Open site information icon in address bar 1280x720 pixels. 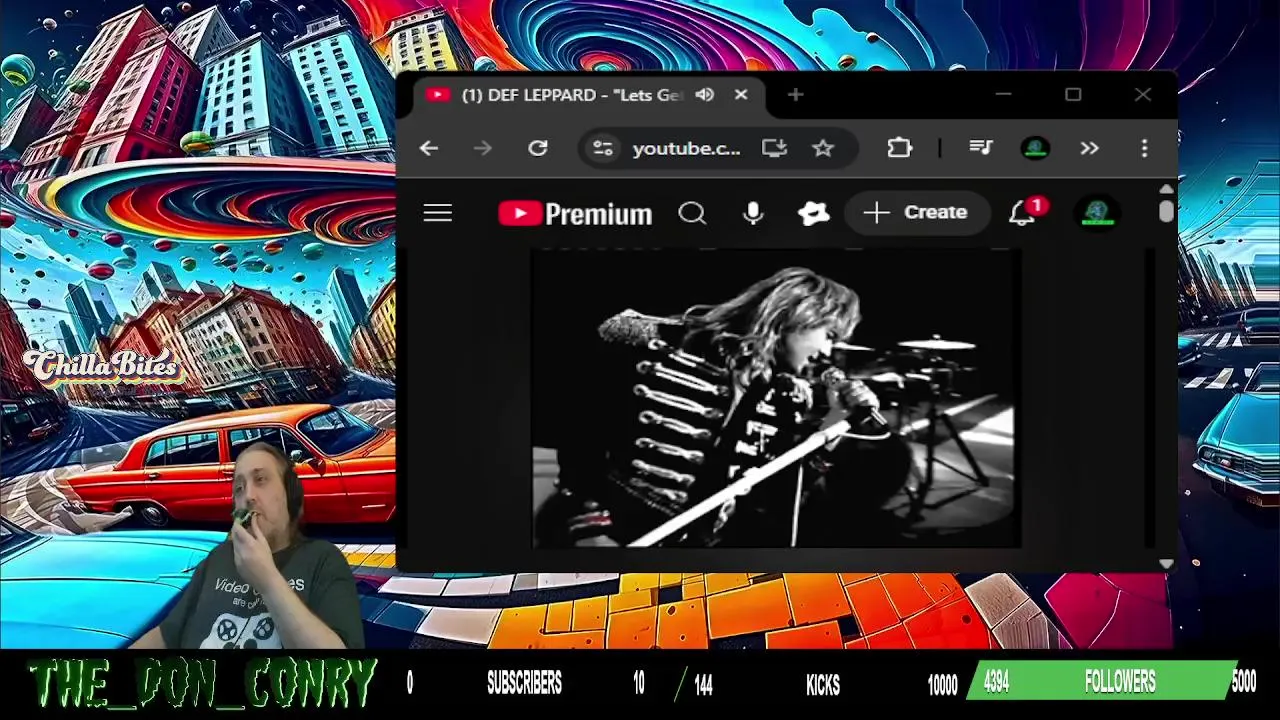pyautogui.click(x=602, y=148)
